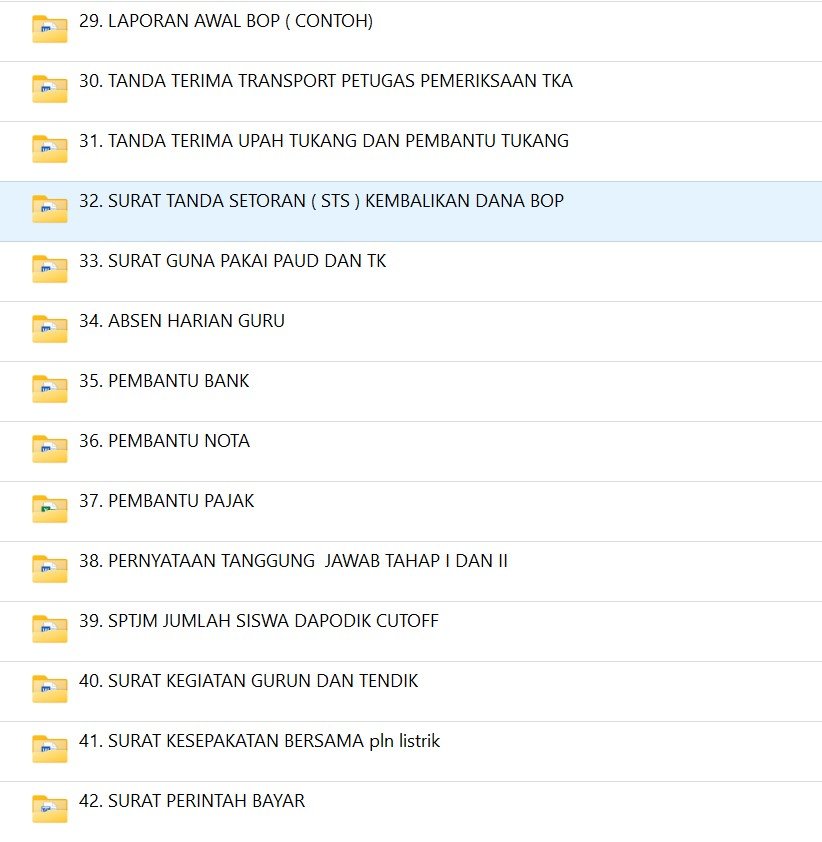Select the text 35. PEMBANTU BANK
This screenshot has width=822, height=842.
click(x=164, y=381)
